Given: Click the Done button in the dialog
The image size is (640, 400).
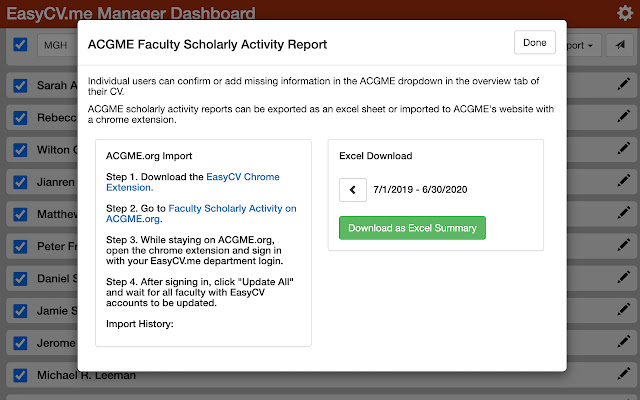Looking at the screenshot, I should click(x=535, y=42).
